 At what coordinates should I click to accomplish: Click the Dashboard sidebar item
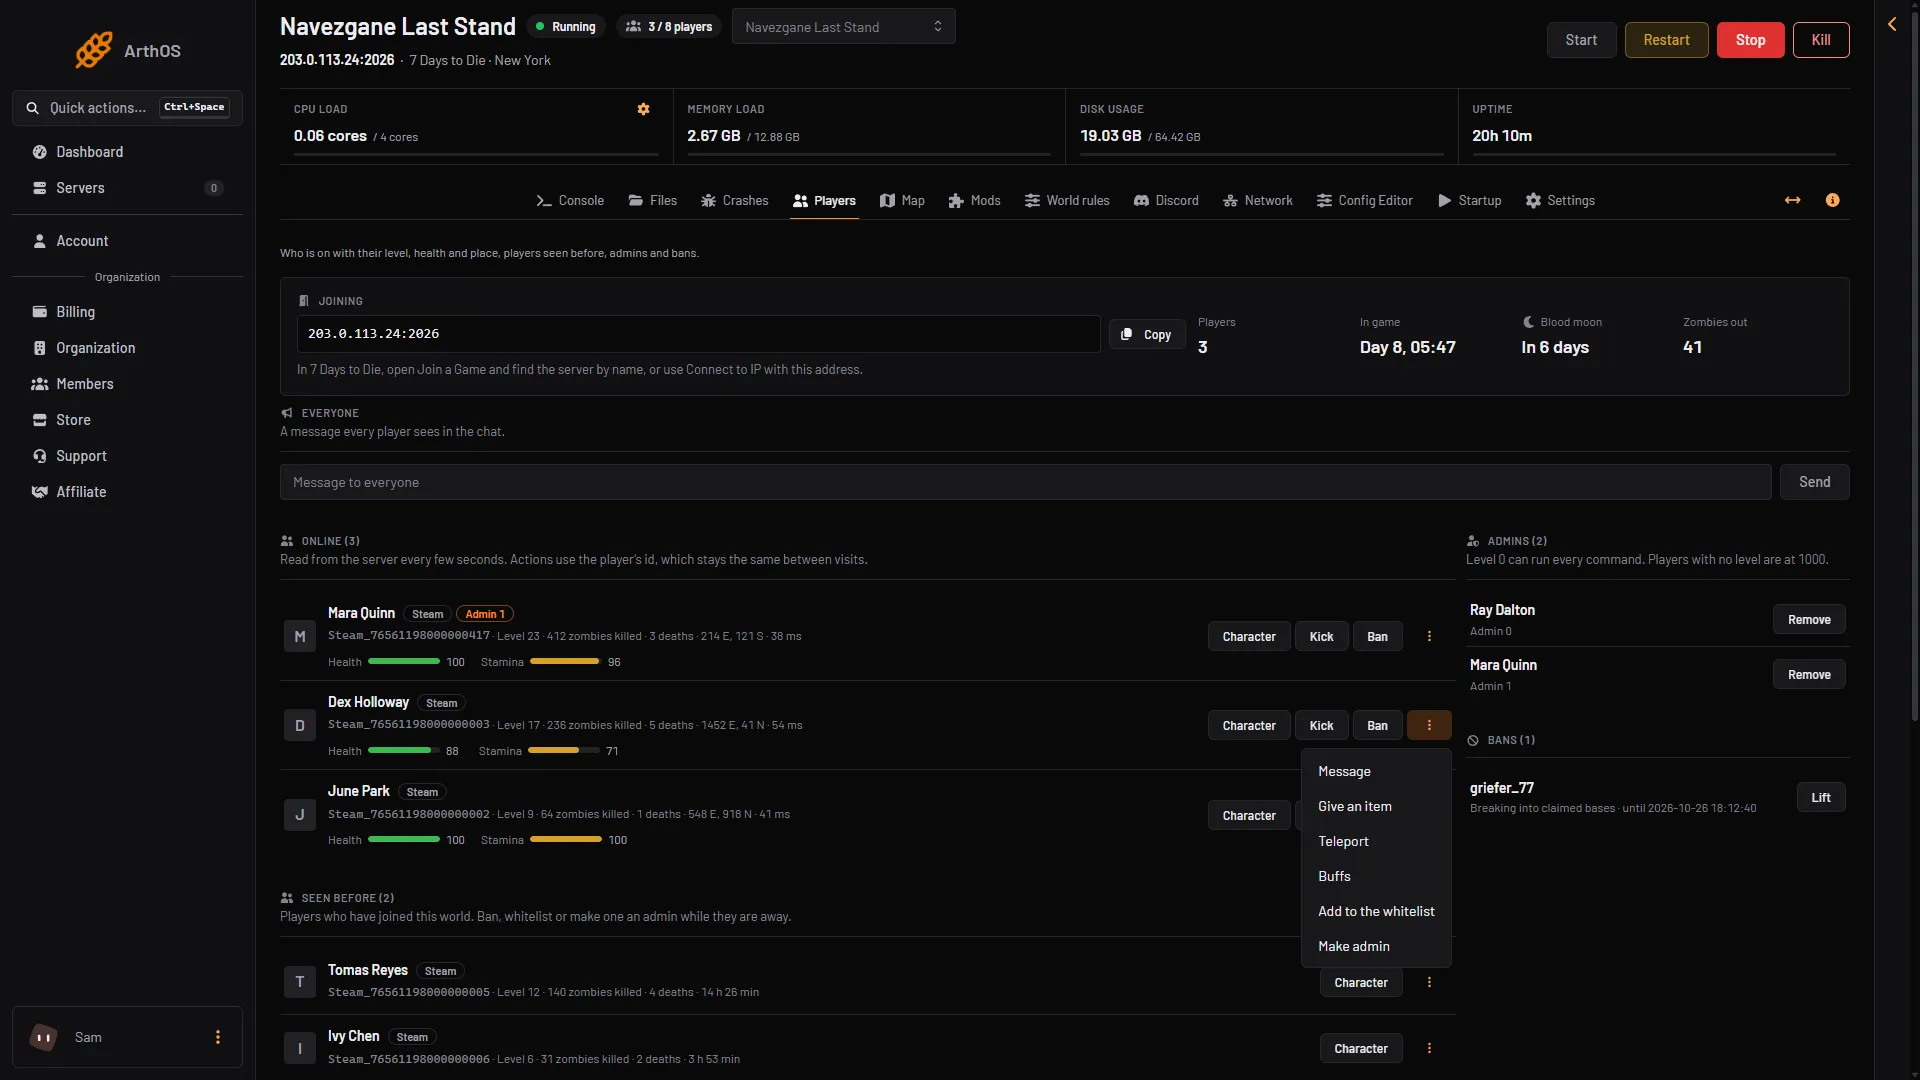pyautogui.click(x=127, y=152)
